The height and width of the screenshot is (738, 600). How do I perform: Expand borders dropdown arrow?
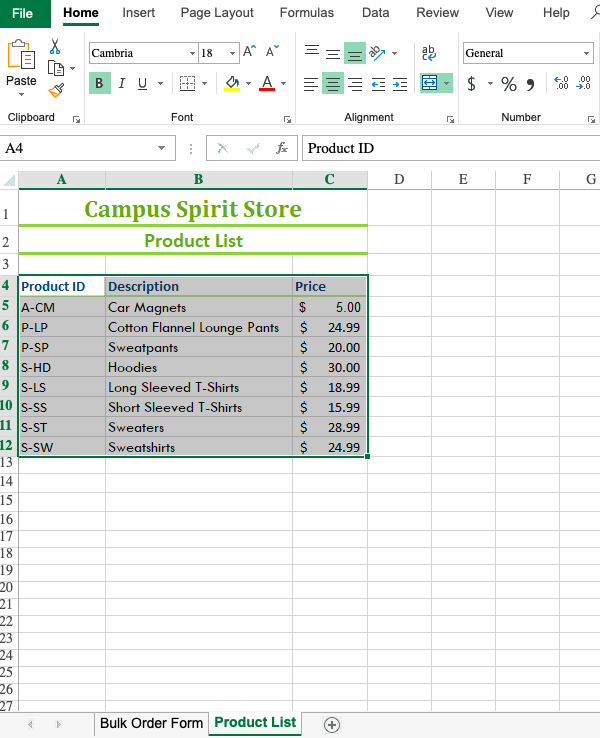pyautogui.click(x=205, y=83)
